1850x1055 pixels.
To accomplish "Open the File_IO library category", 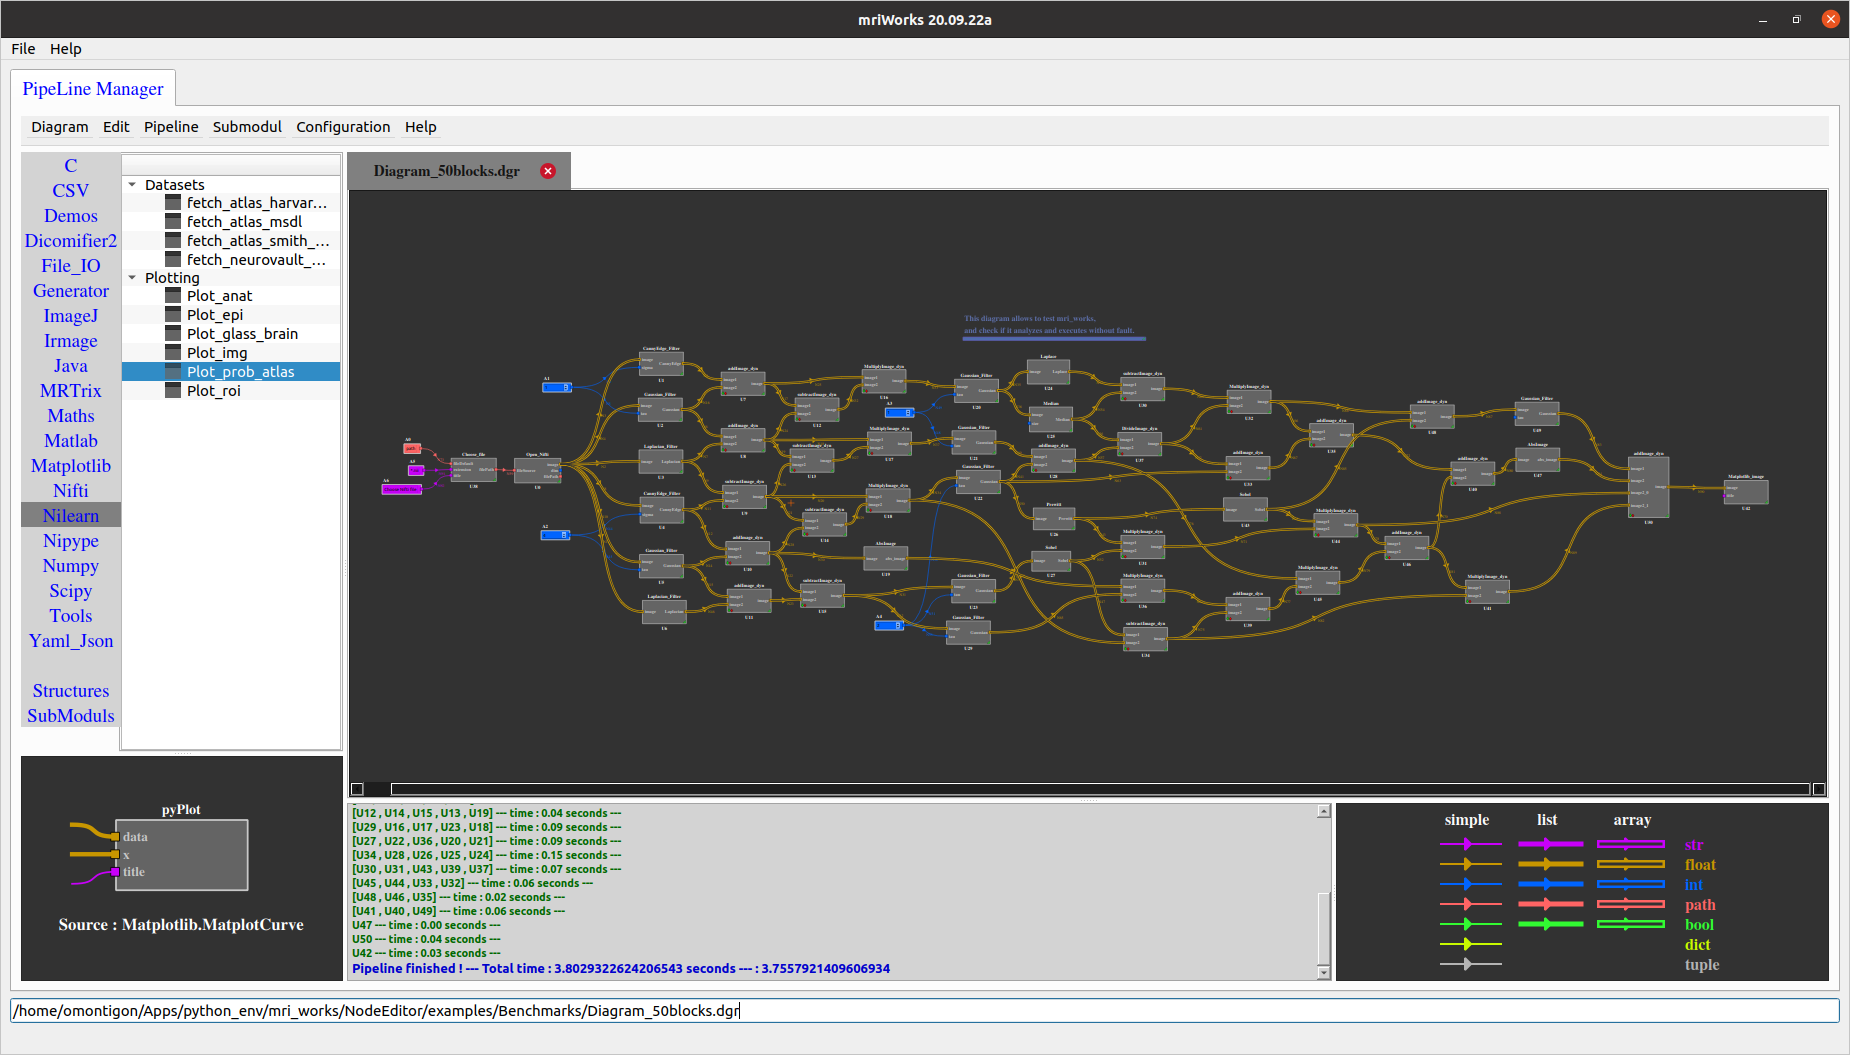I will click(x=71, y=266).
